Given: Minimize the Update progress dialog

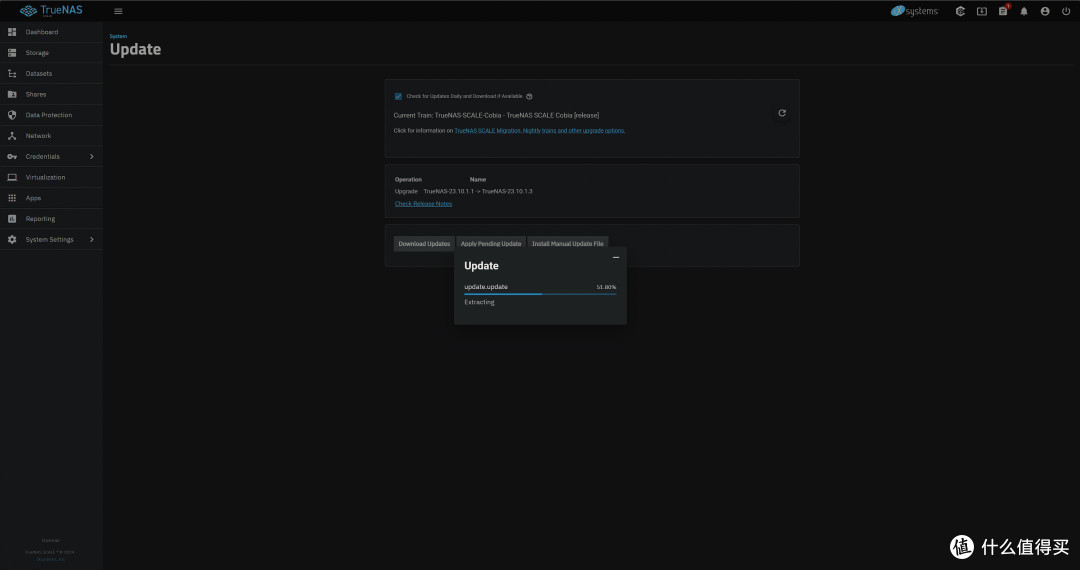Looking at the screenshot, I should (x=616, y=257).
